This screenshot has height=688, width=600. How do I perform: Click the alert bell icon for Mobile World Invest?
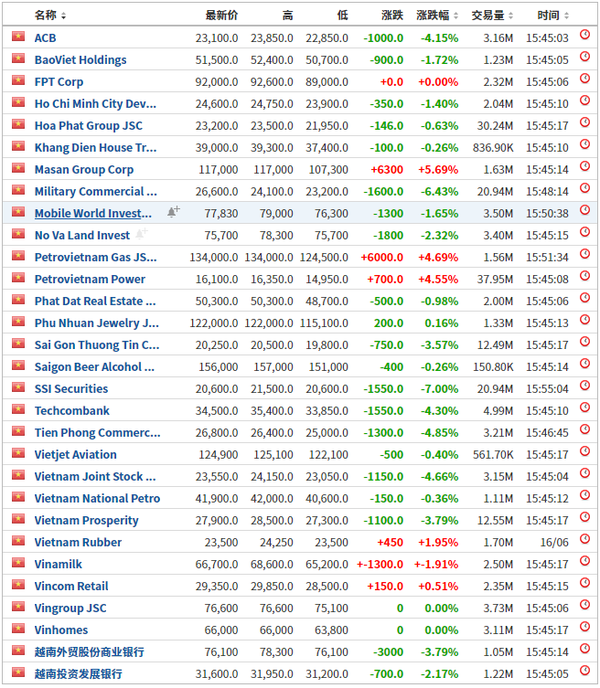click(173, 212)
